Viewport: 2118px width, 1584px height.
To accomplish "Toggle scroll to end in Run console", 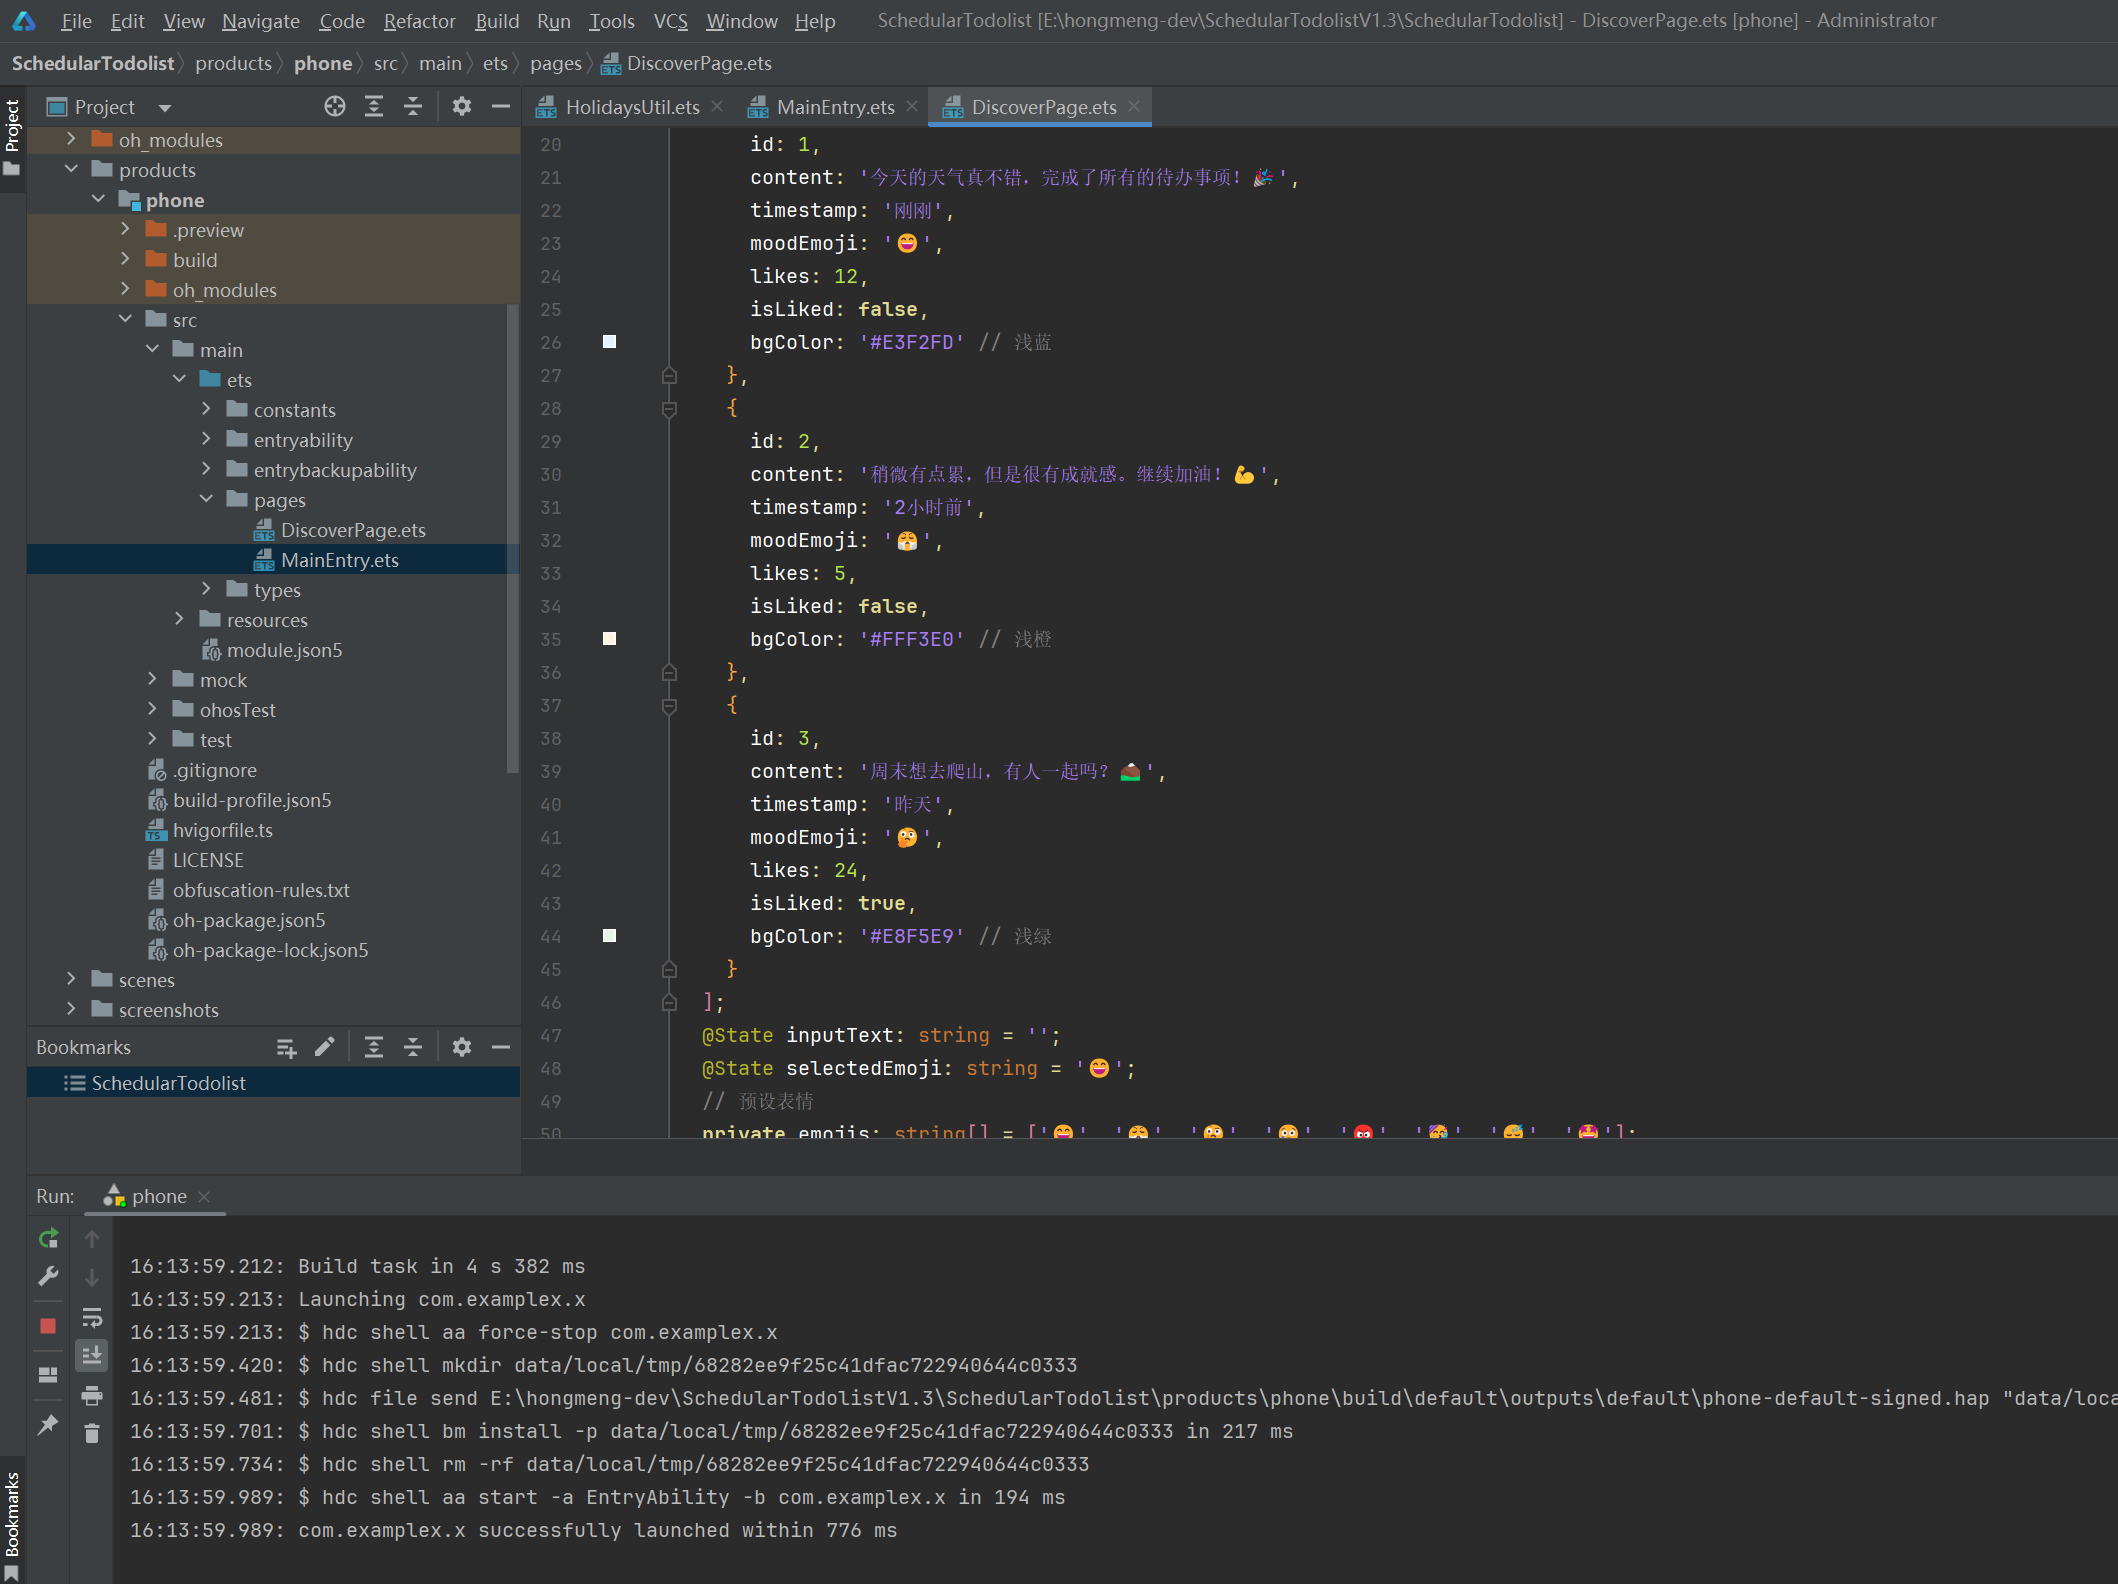I will (x=92, y=1355).
